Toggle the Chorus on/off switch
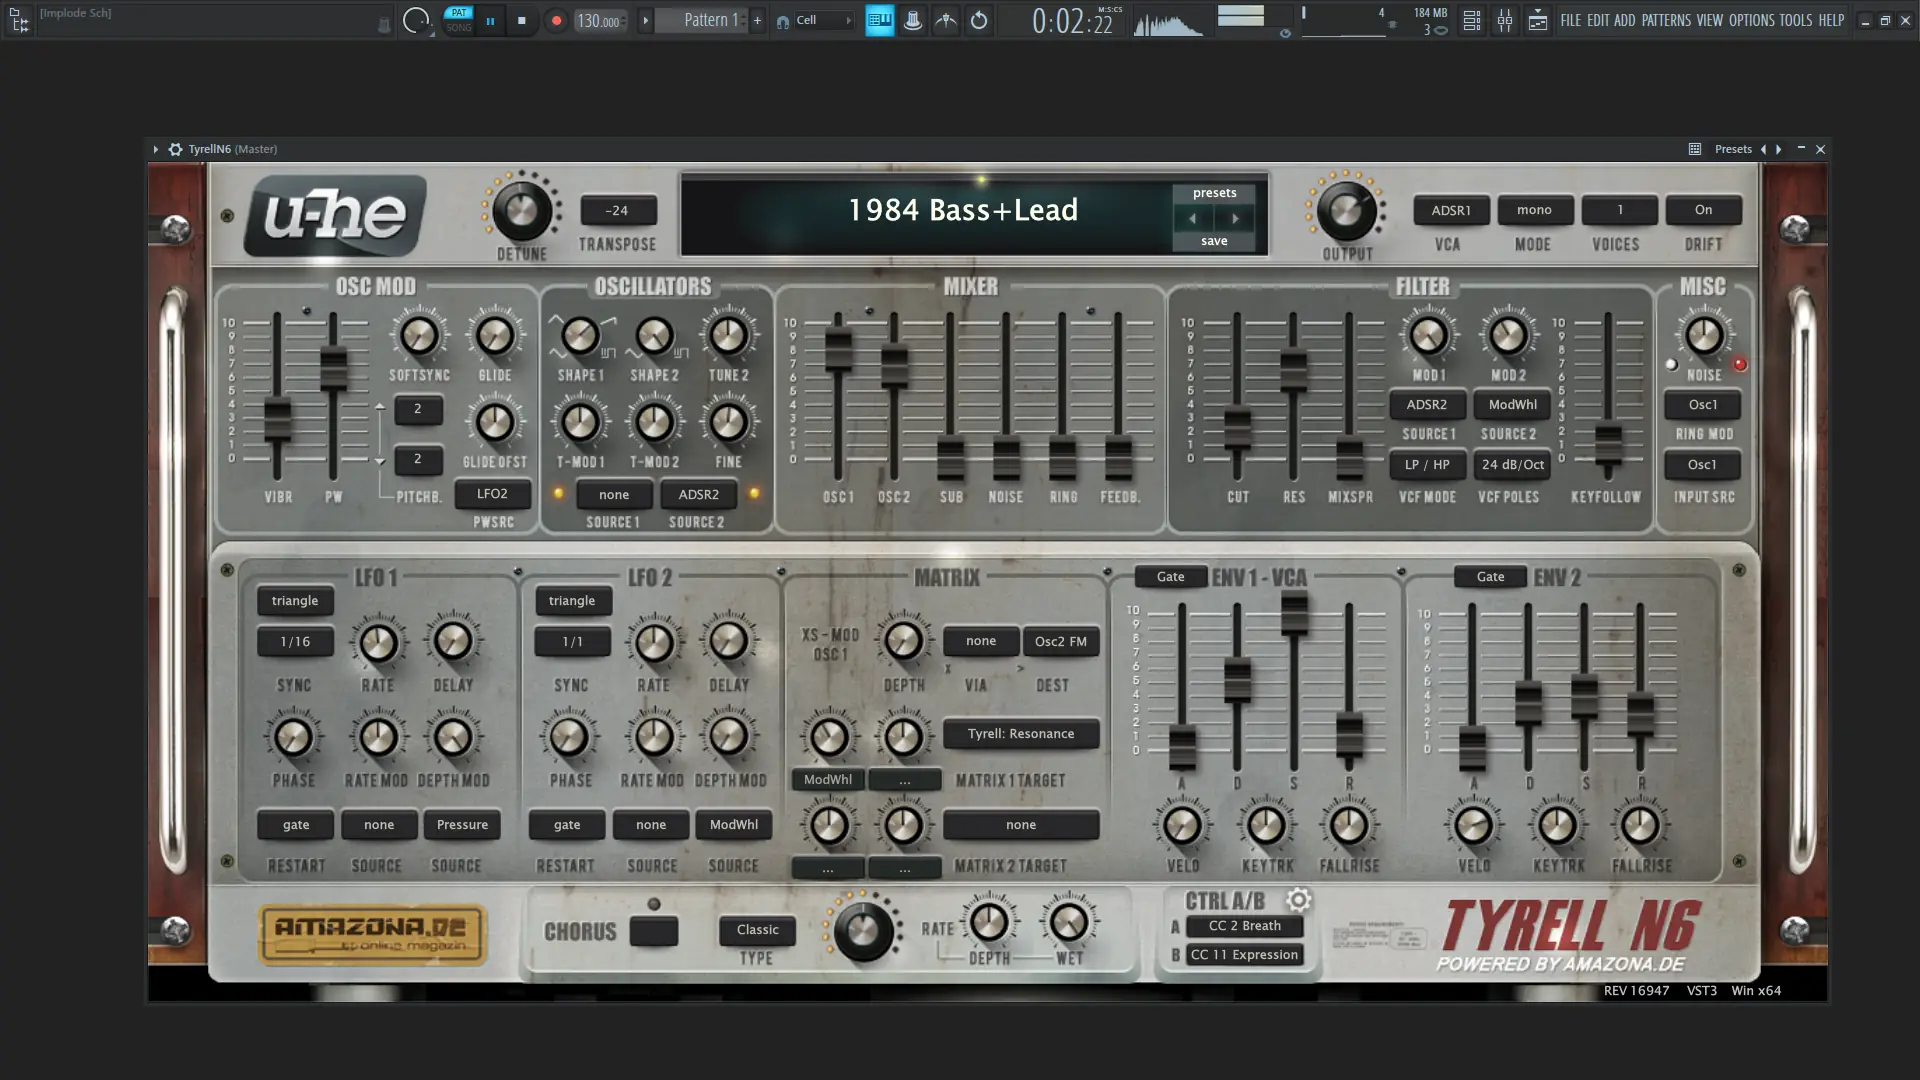Screen dimensions: 1920x1080 654,931
